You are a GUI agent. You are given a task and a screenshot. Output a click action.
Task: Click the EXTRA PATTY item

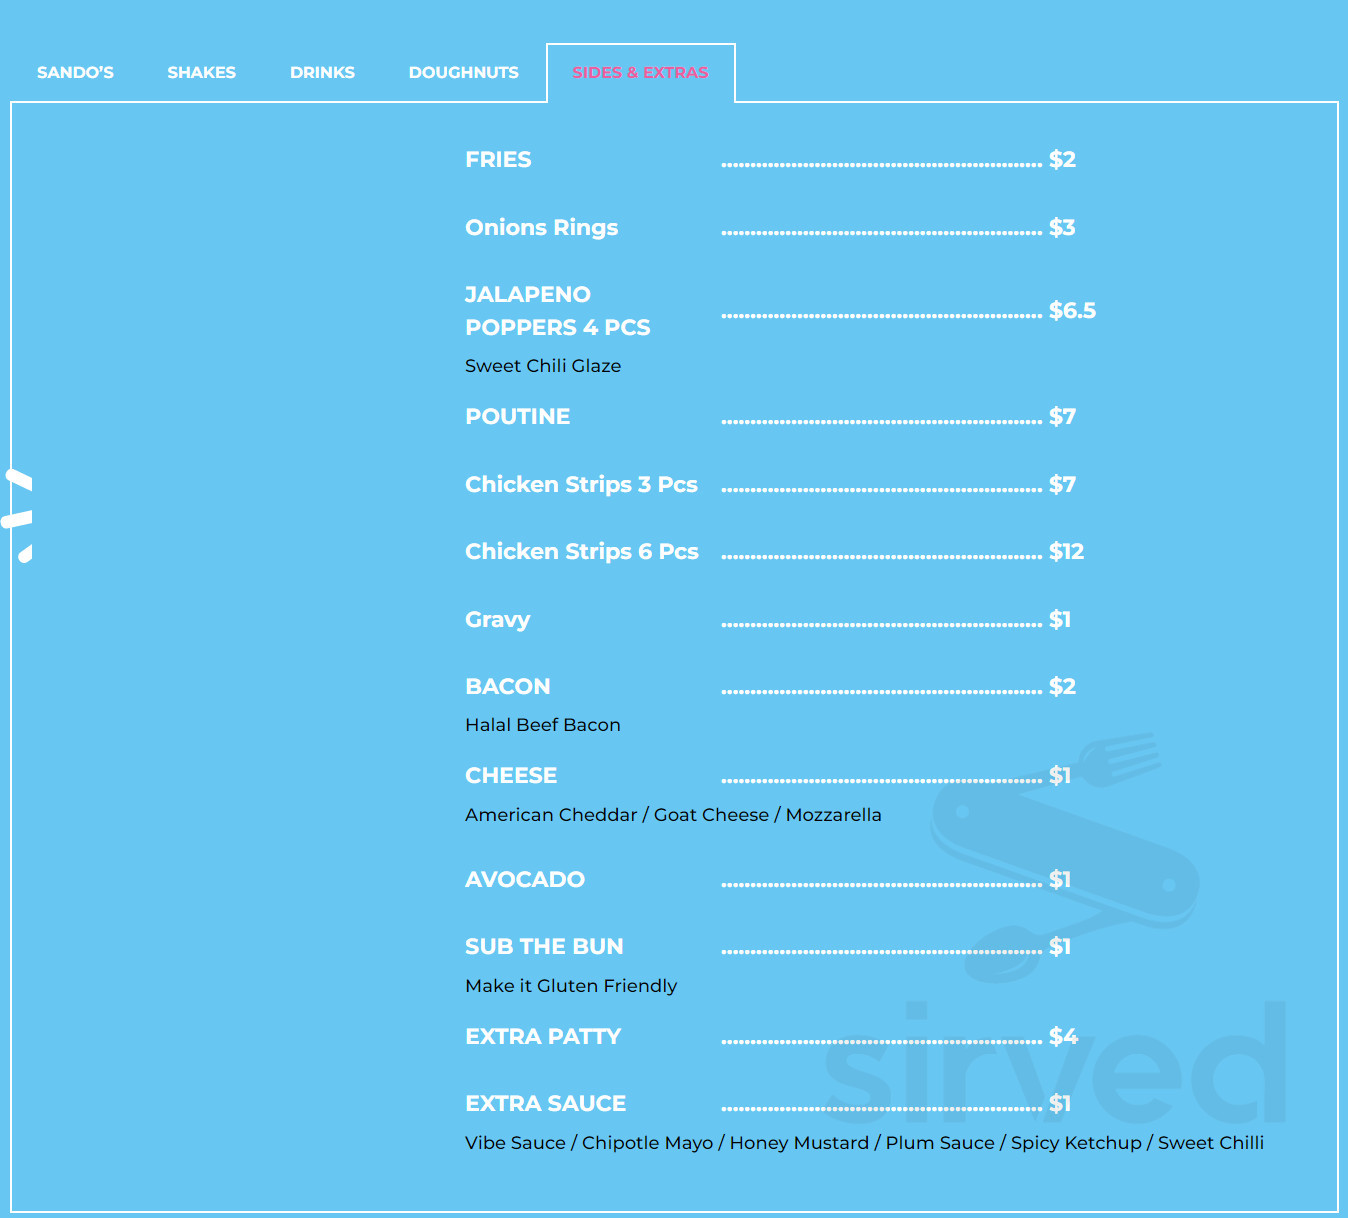click(x=543, y=1037)
